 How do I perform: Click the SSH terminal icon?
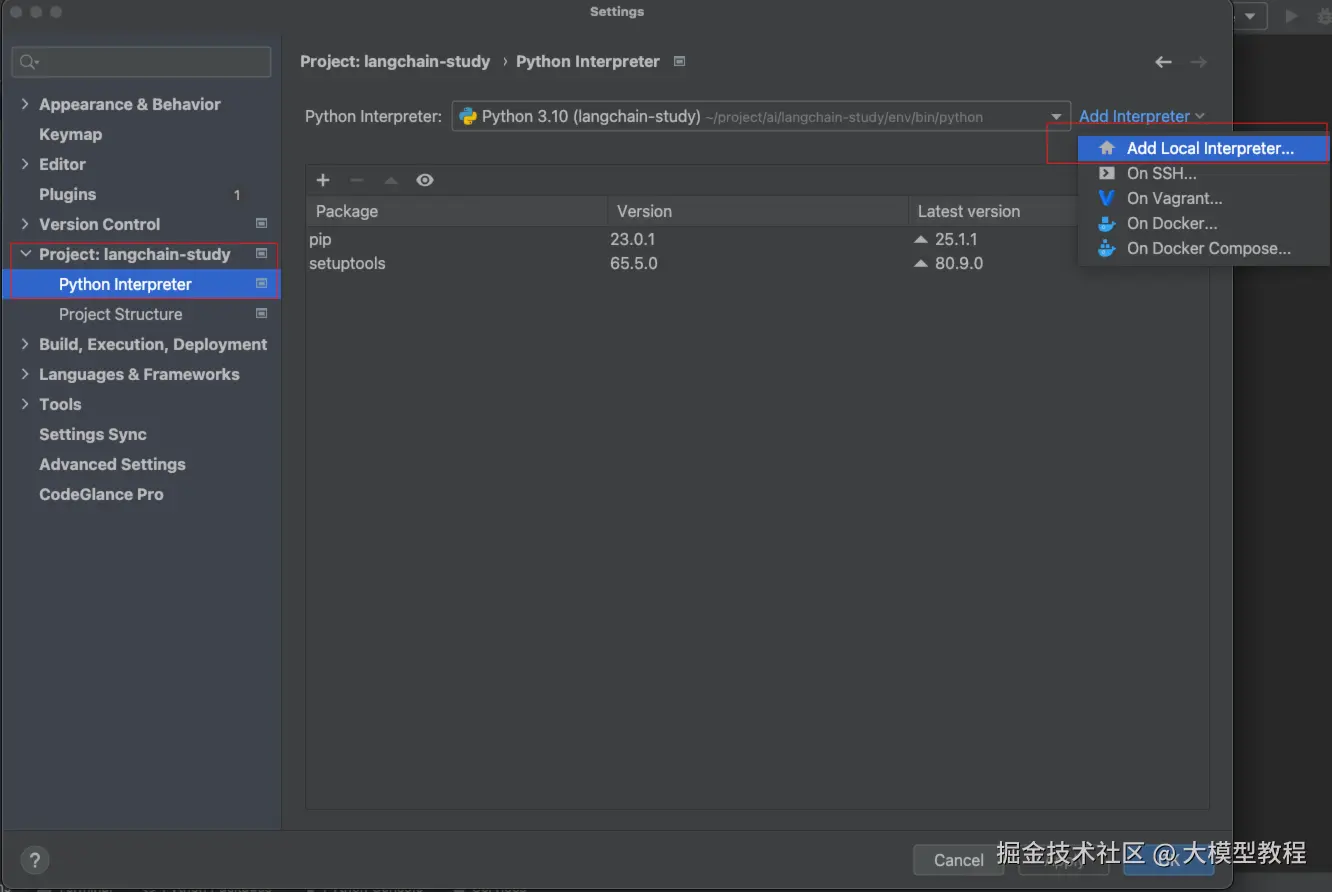click(x=1106, y=173)
